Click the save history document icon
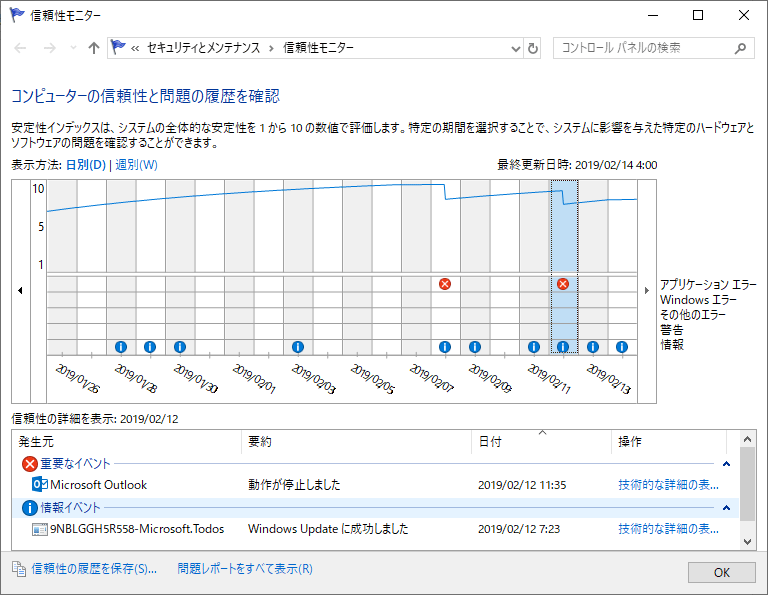The width and height of the screenshot is (768, 595). point(19,569)
